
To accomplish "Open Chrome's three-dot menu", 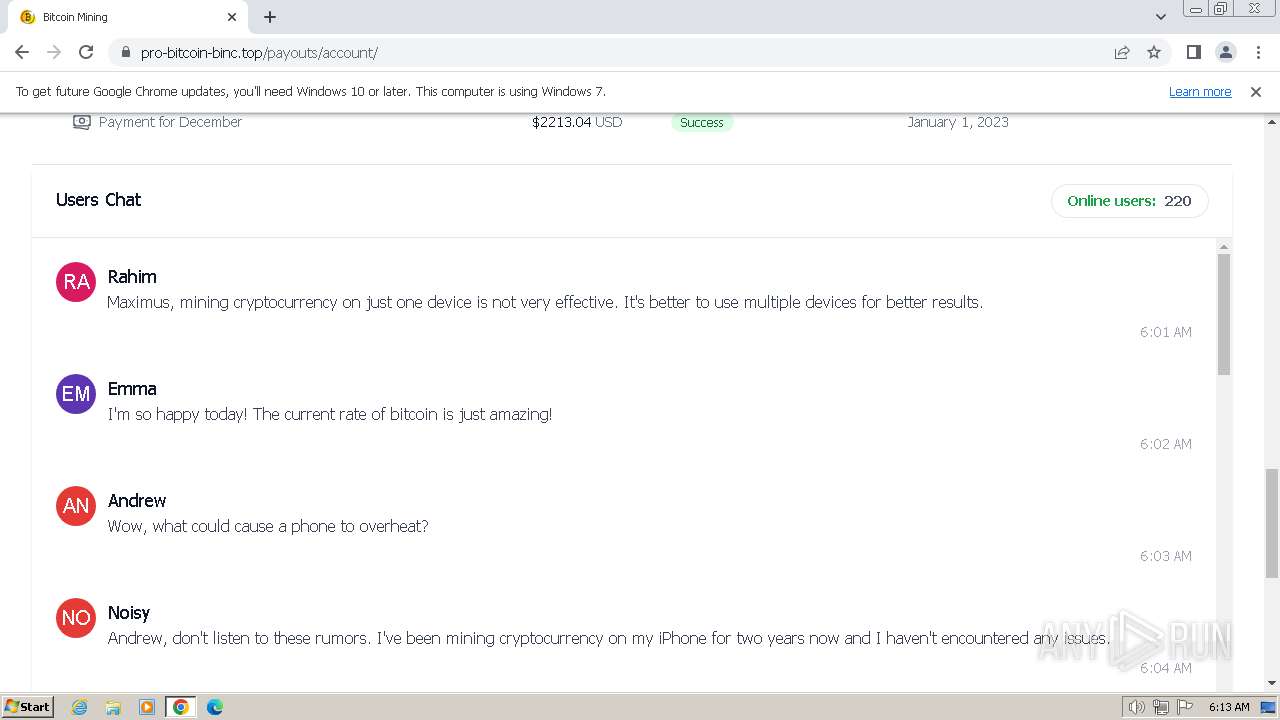I will (x=1257, y=52).
